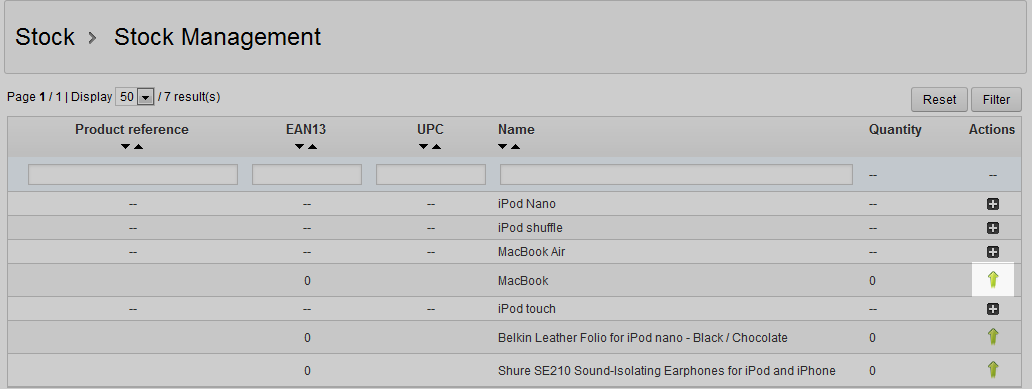The height and width of the screenshot is (389, 1032).
Task: Expand details for iPod Nano row
Action: pos(993,204)
